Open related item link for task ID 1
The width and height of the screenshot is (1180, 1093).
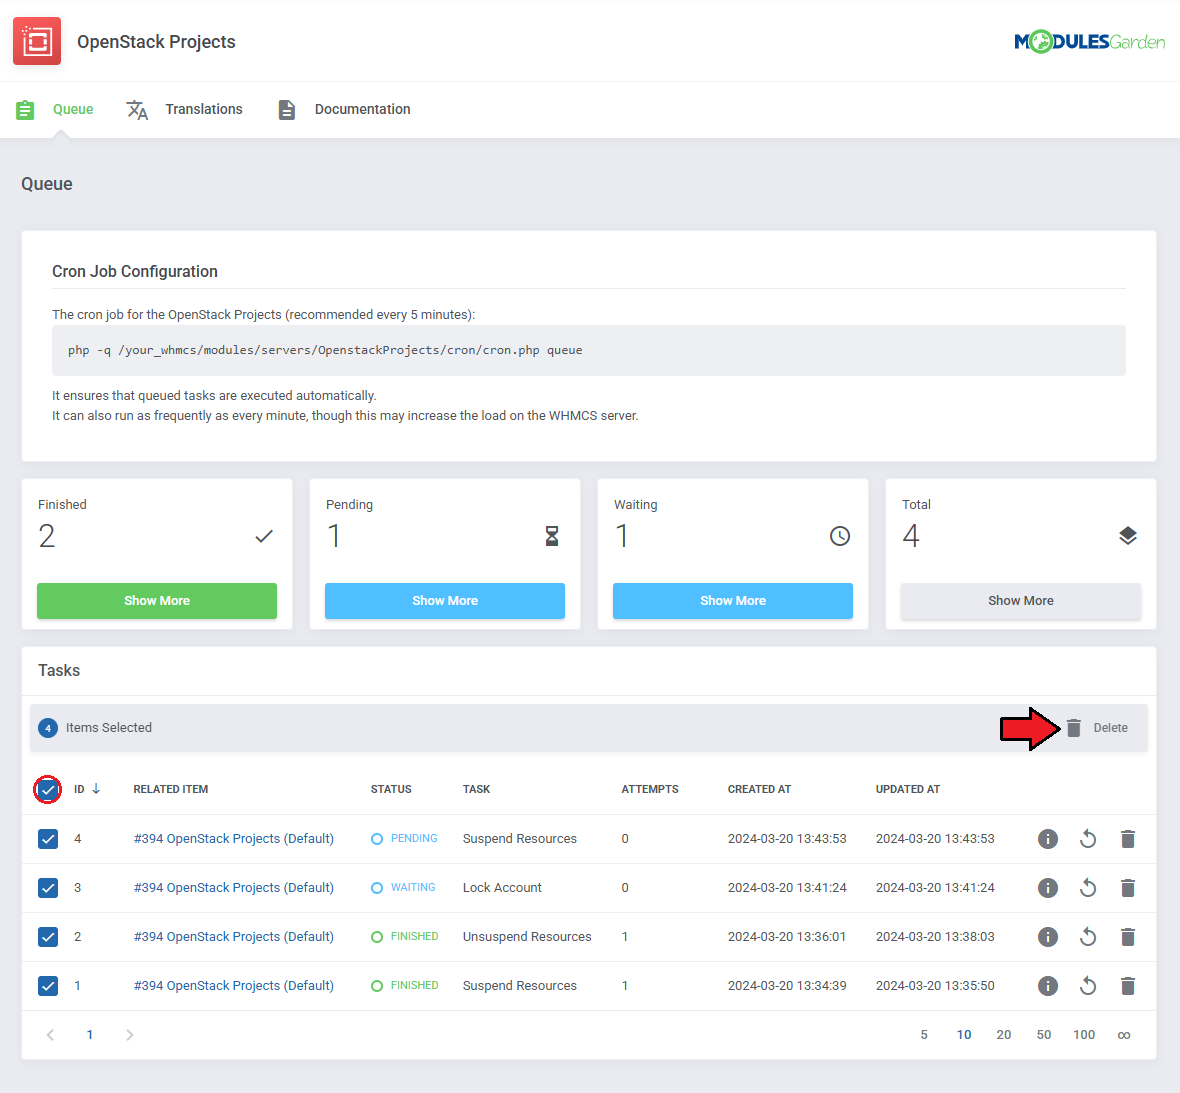(234, 985)
